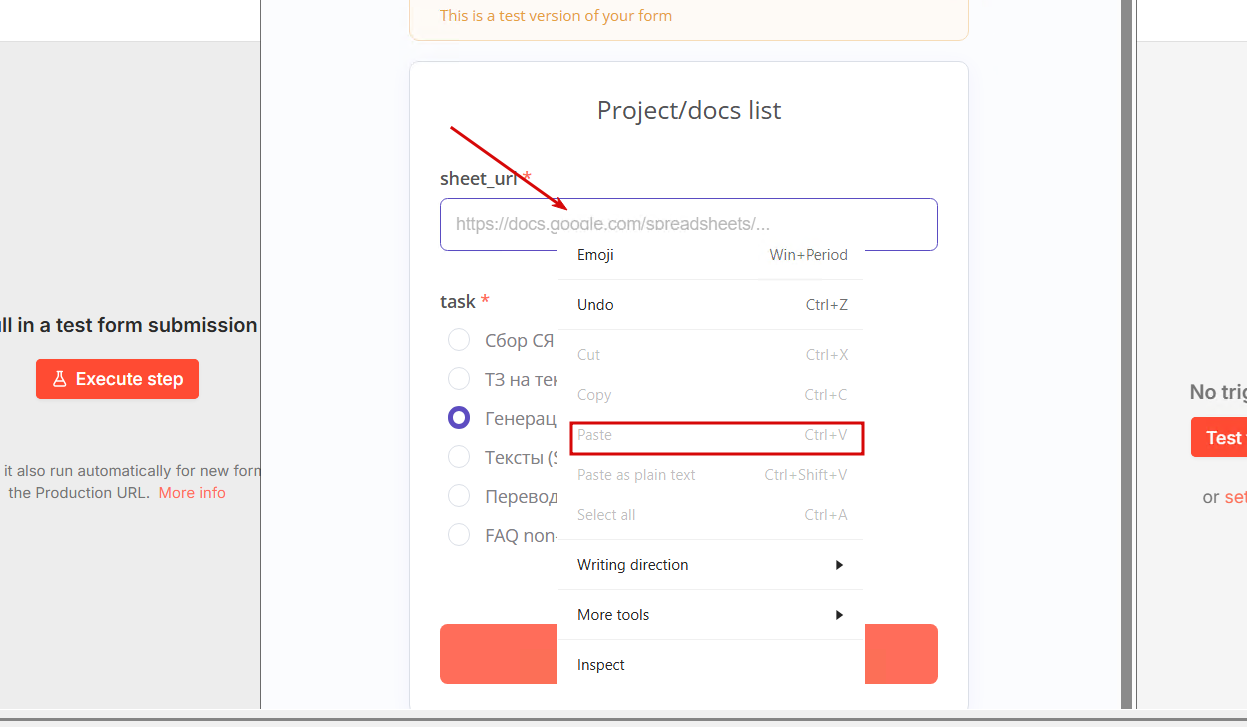Click Select all in context menu

606,515
